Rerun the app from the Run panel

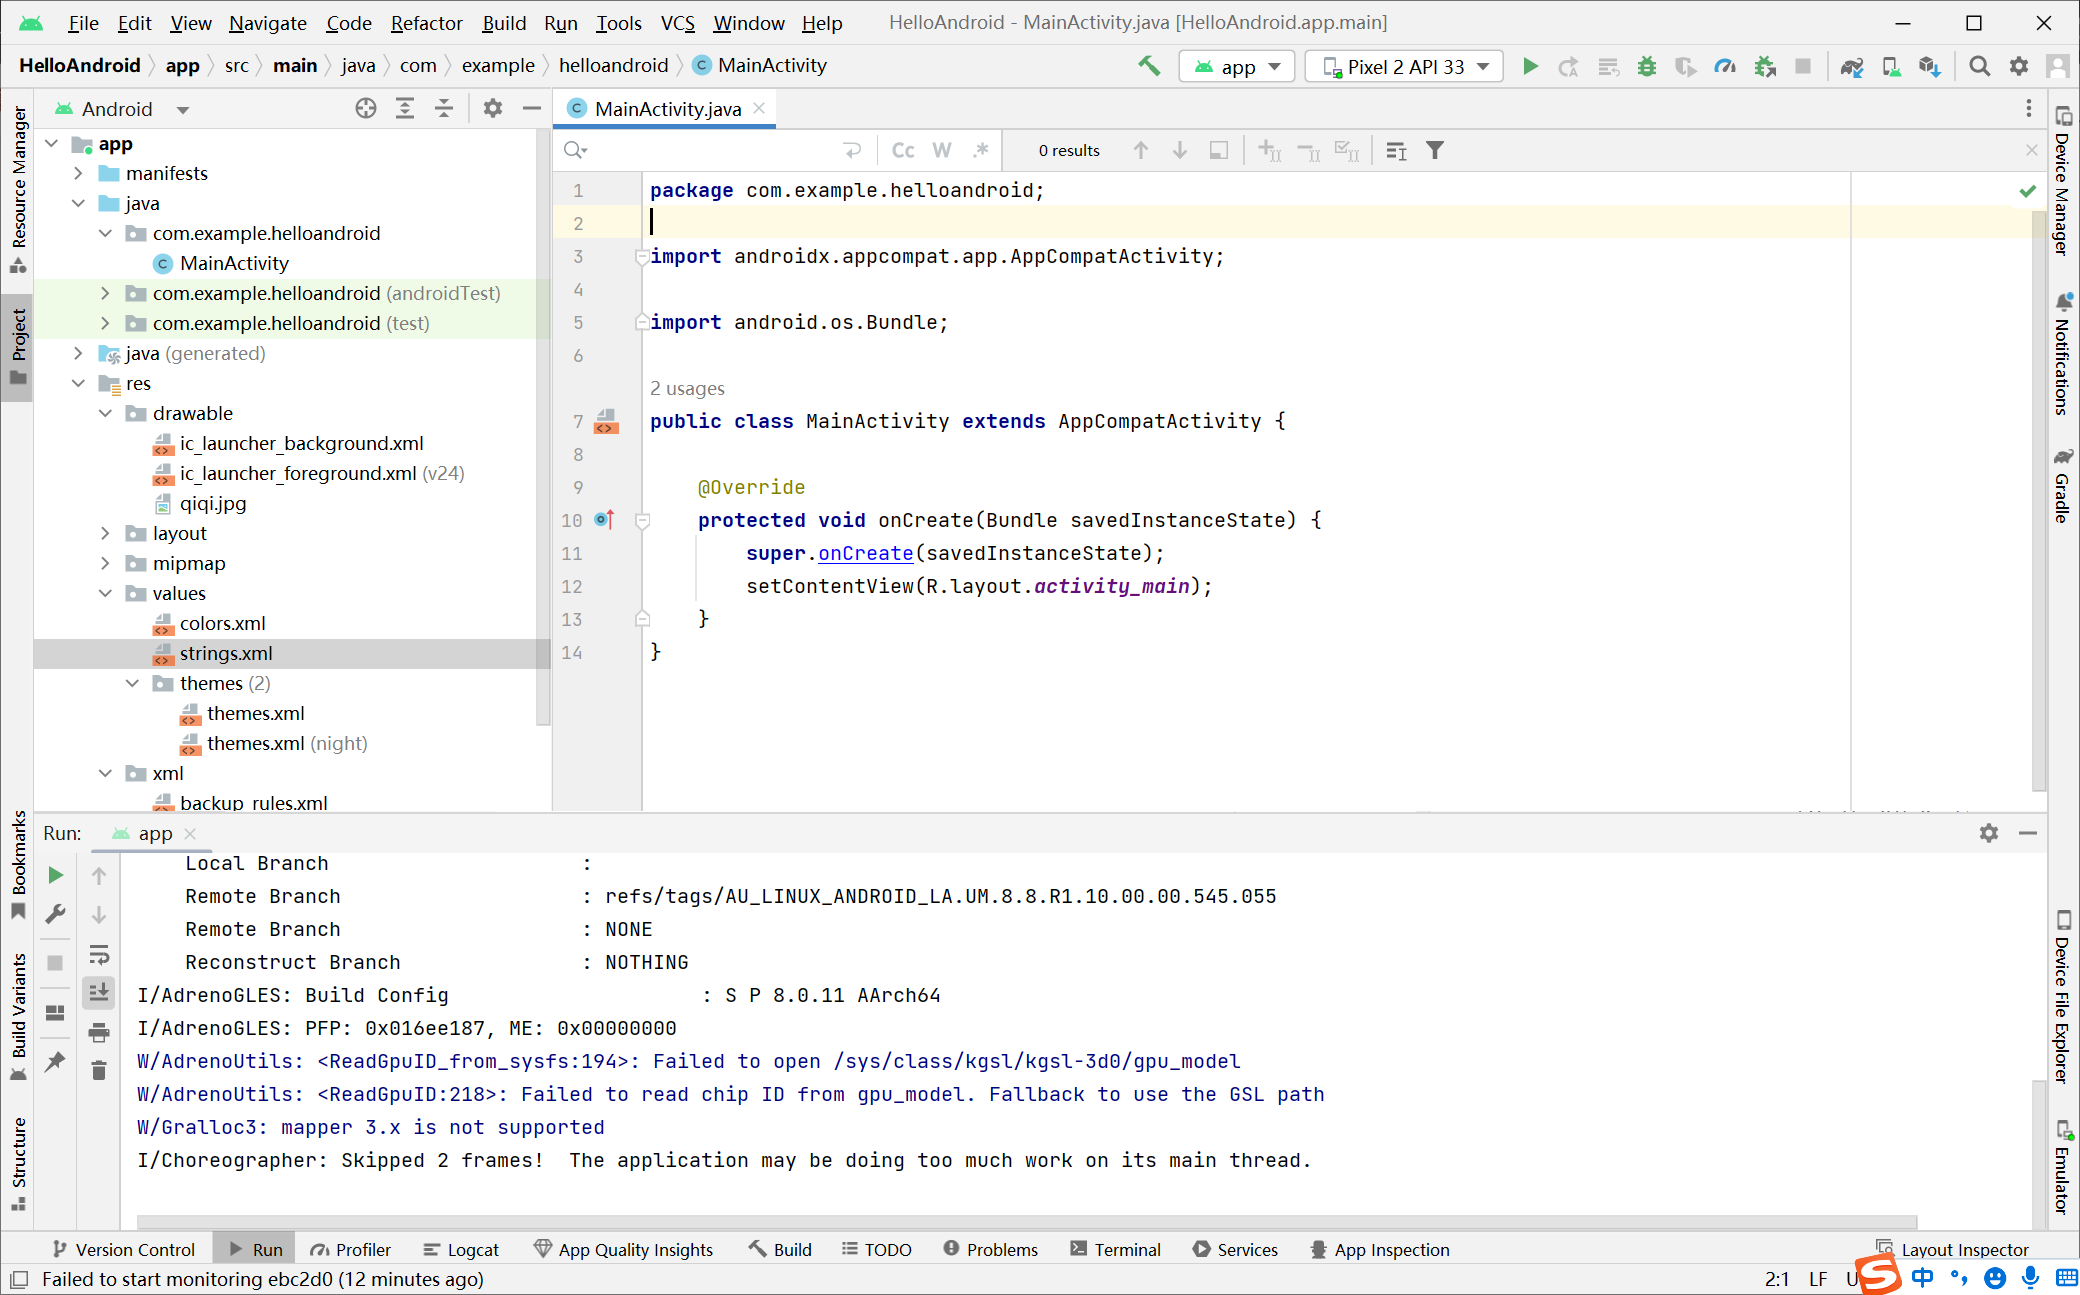tap(55, 874)
